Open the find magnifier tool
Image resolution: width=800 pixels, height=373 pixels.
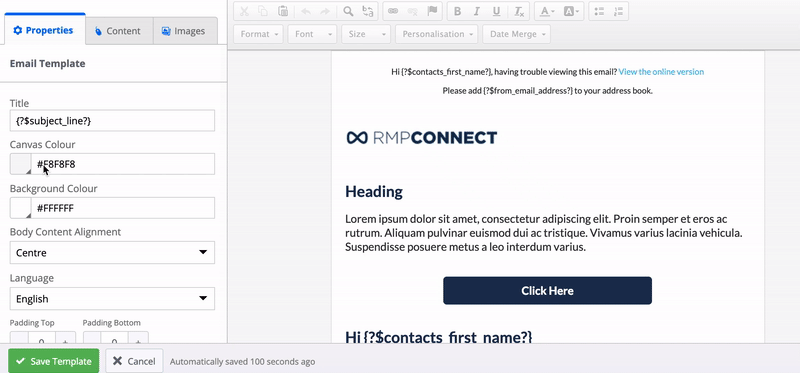tap(348, 11)
